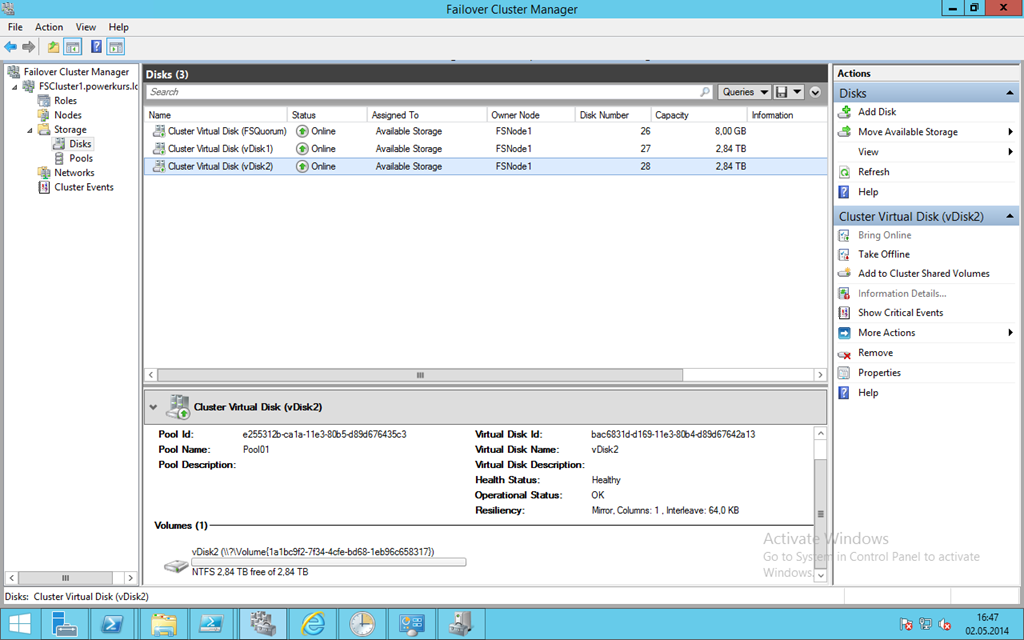Click Add to Cluster Shared Volumes
This screenshot has width=1024, height=640.
(x=923, y=274)
